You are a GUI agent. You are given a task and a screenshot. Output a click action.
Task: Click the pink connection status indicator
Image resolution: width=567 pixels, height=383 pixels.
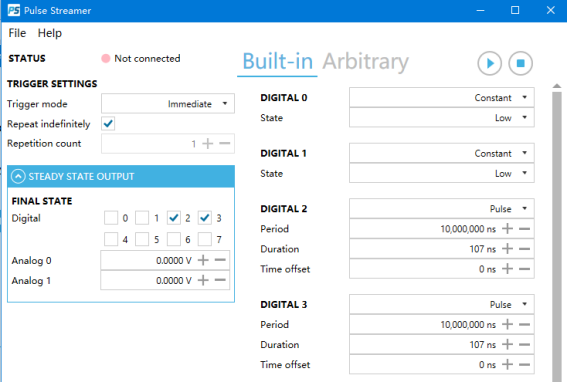[x=106, y=59]
